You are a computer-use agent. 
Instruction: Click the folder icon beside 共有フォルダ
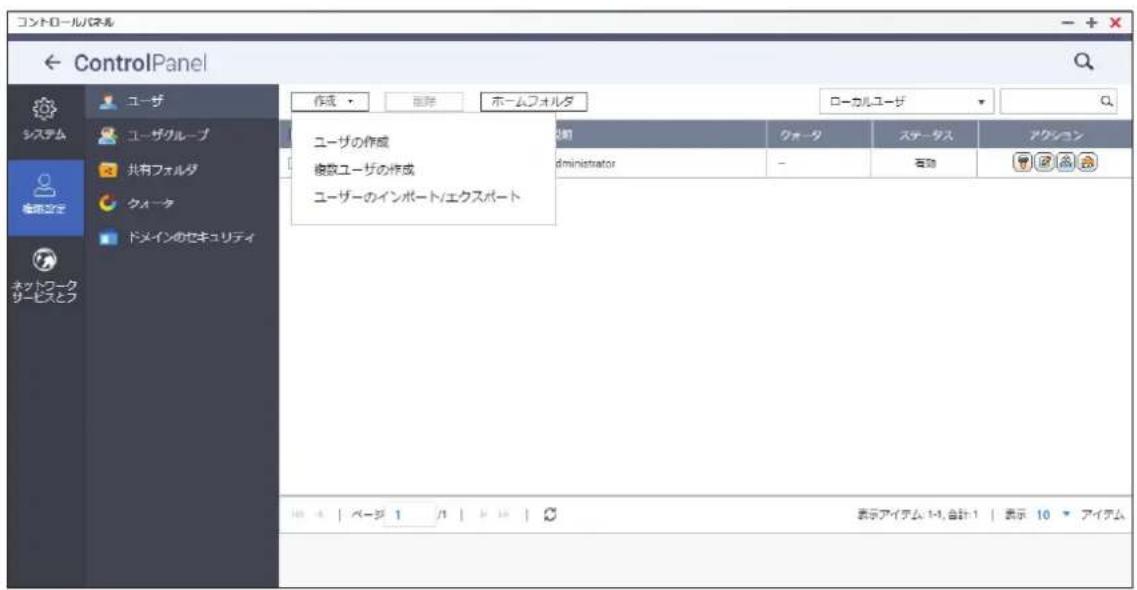pyautogui.click(x=107, y=170)
